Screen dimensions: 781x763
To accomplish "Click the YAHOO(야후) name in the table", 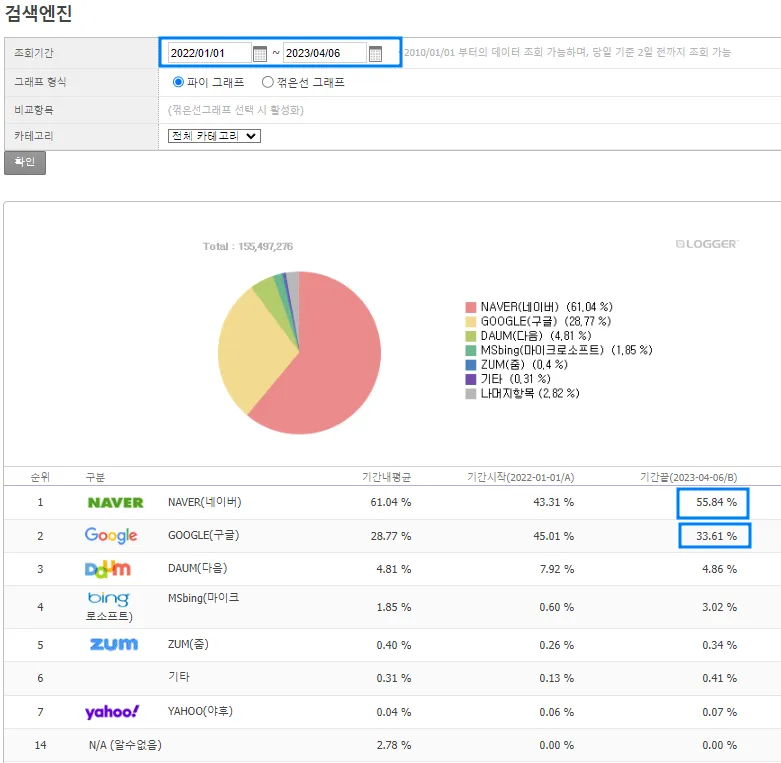I will point(200,711).
